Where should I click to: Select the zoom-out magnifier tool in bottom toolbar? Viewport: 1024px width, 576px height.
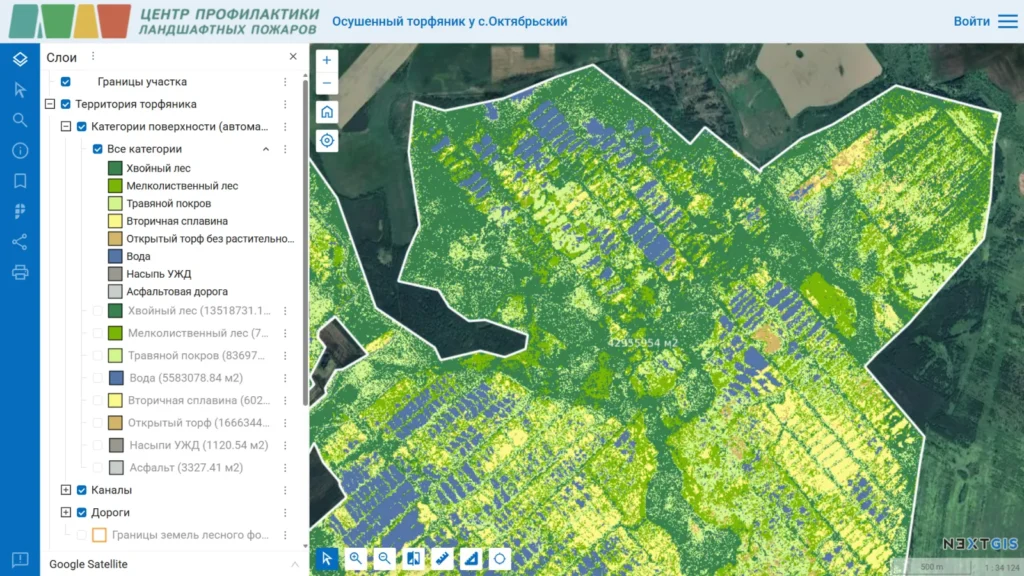click(384, 558)
